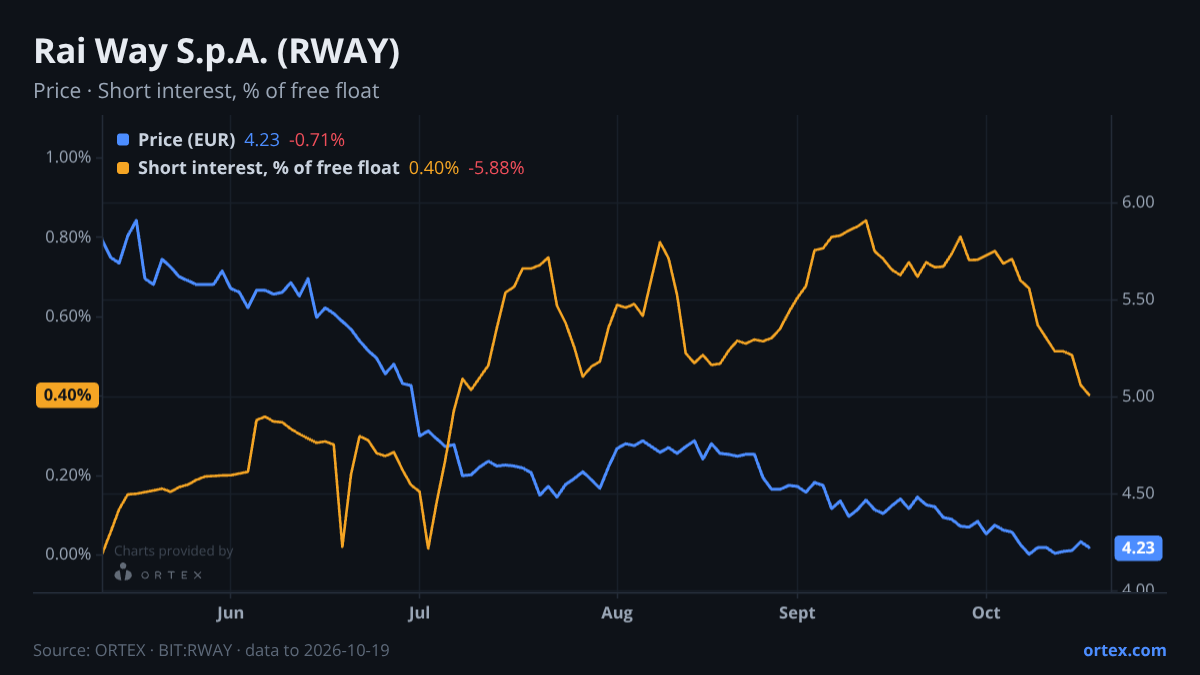Click the 6.00 right axis label

[1138, 202]
